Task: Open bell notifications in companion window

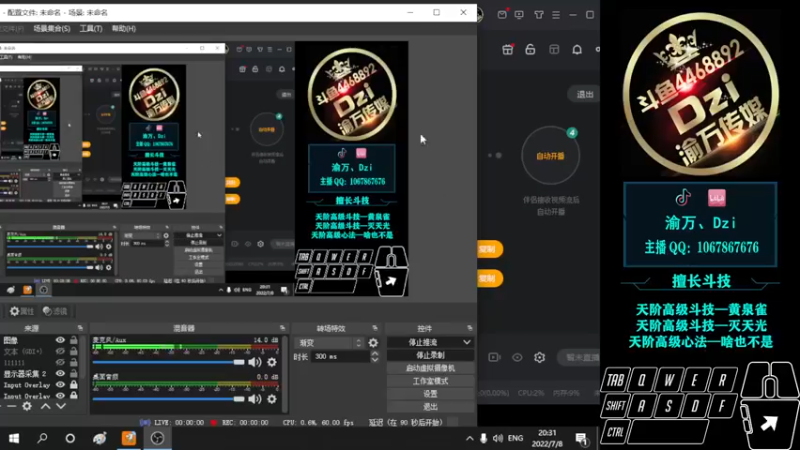Action: [577, 49]
